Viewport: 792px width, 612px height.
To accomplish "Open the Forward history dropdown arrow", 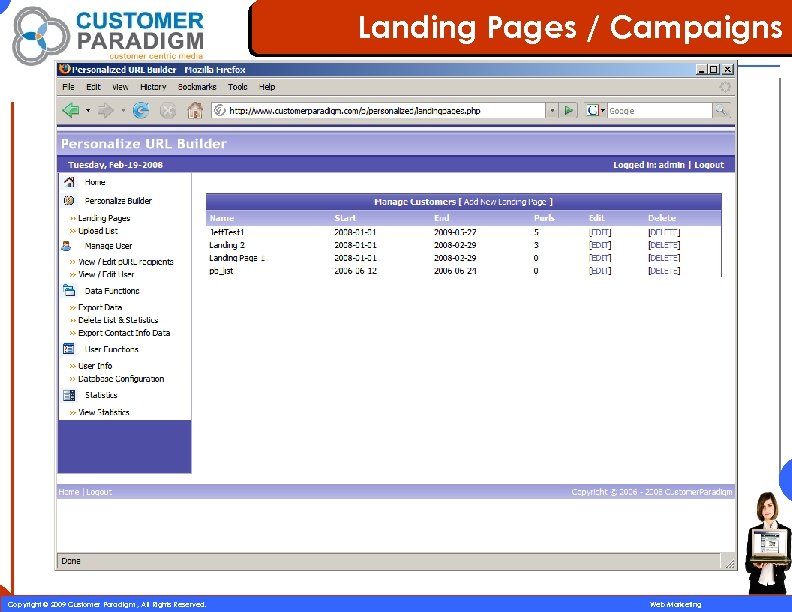I will (123, 110).
